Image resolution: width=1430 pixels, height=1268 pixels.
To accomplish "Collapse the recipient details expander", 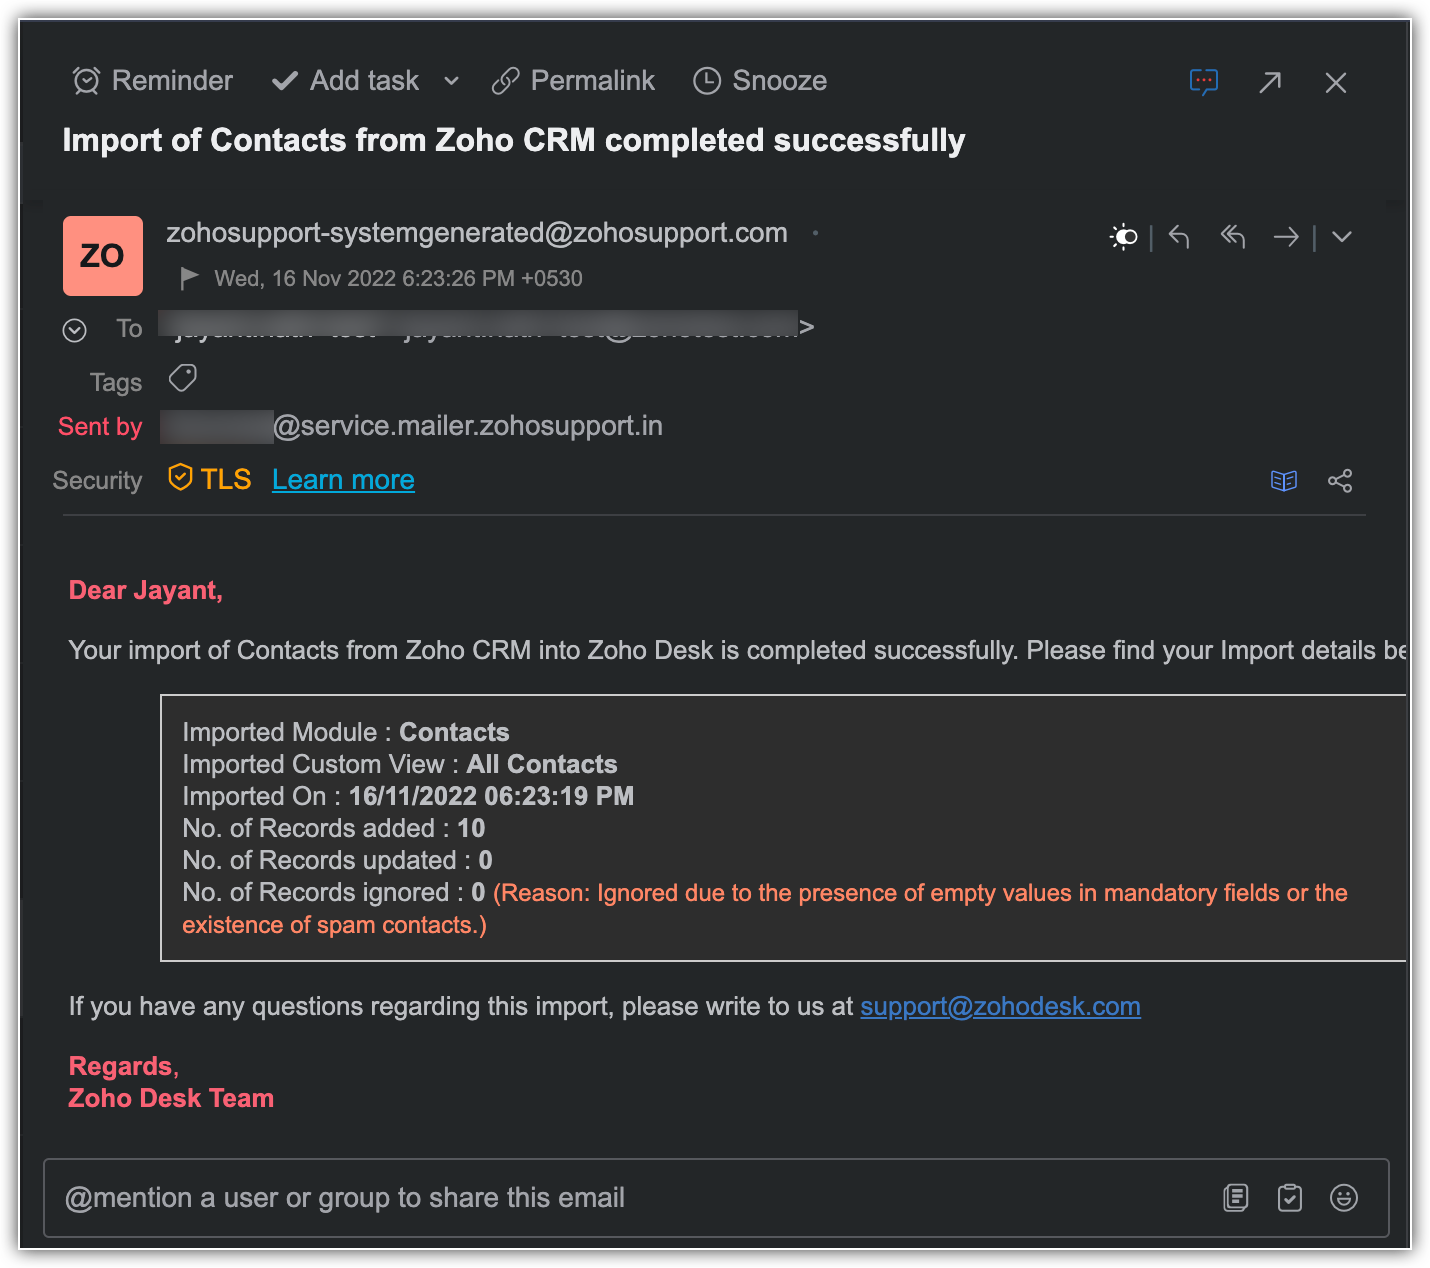I will (x=75, y=330).
